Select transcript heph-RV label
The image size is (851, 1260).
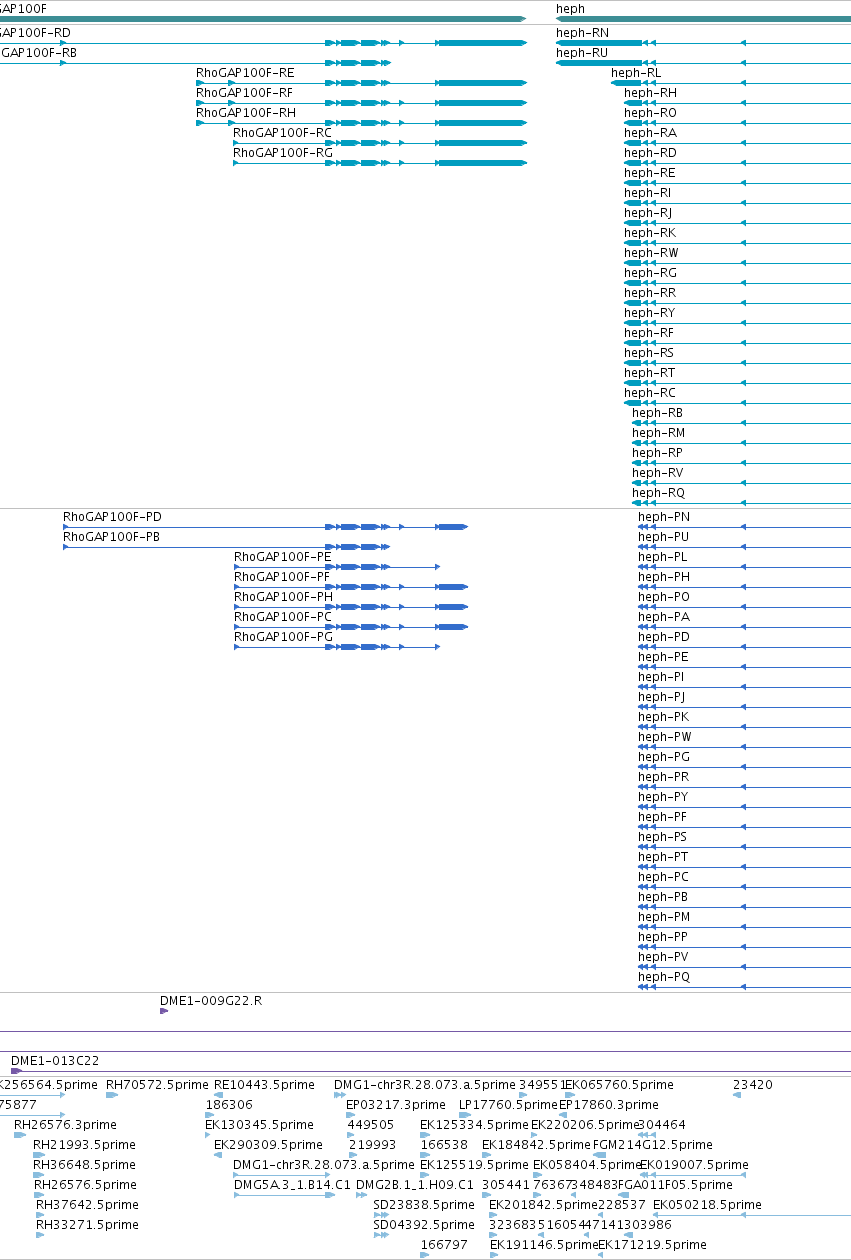click(658, 473)
